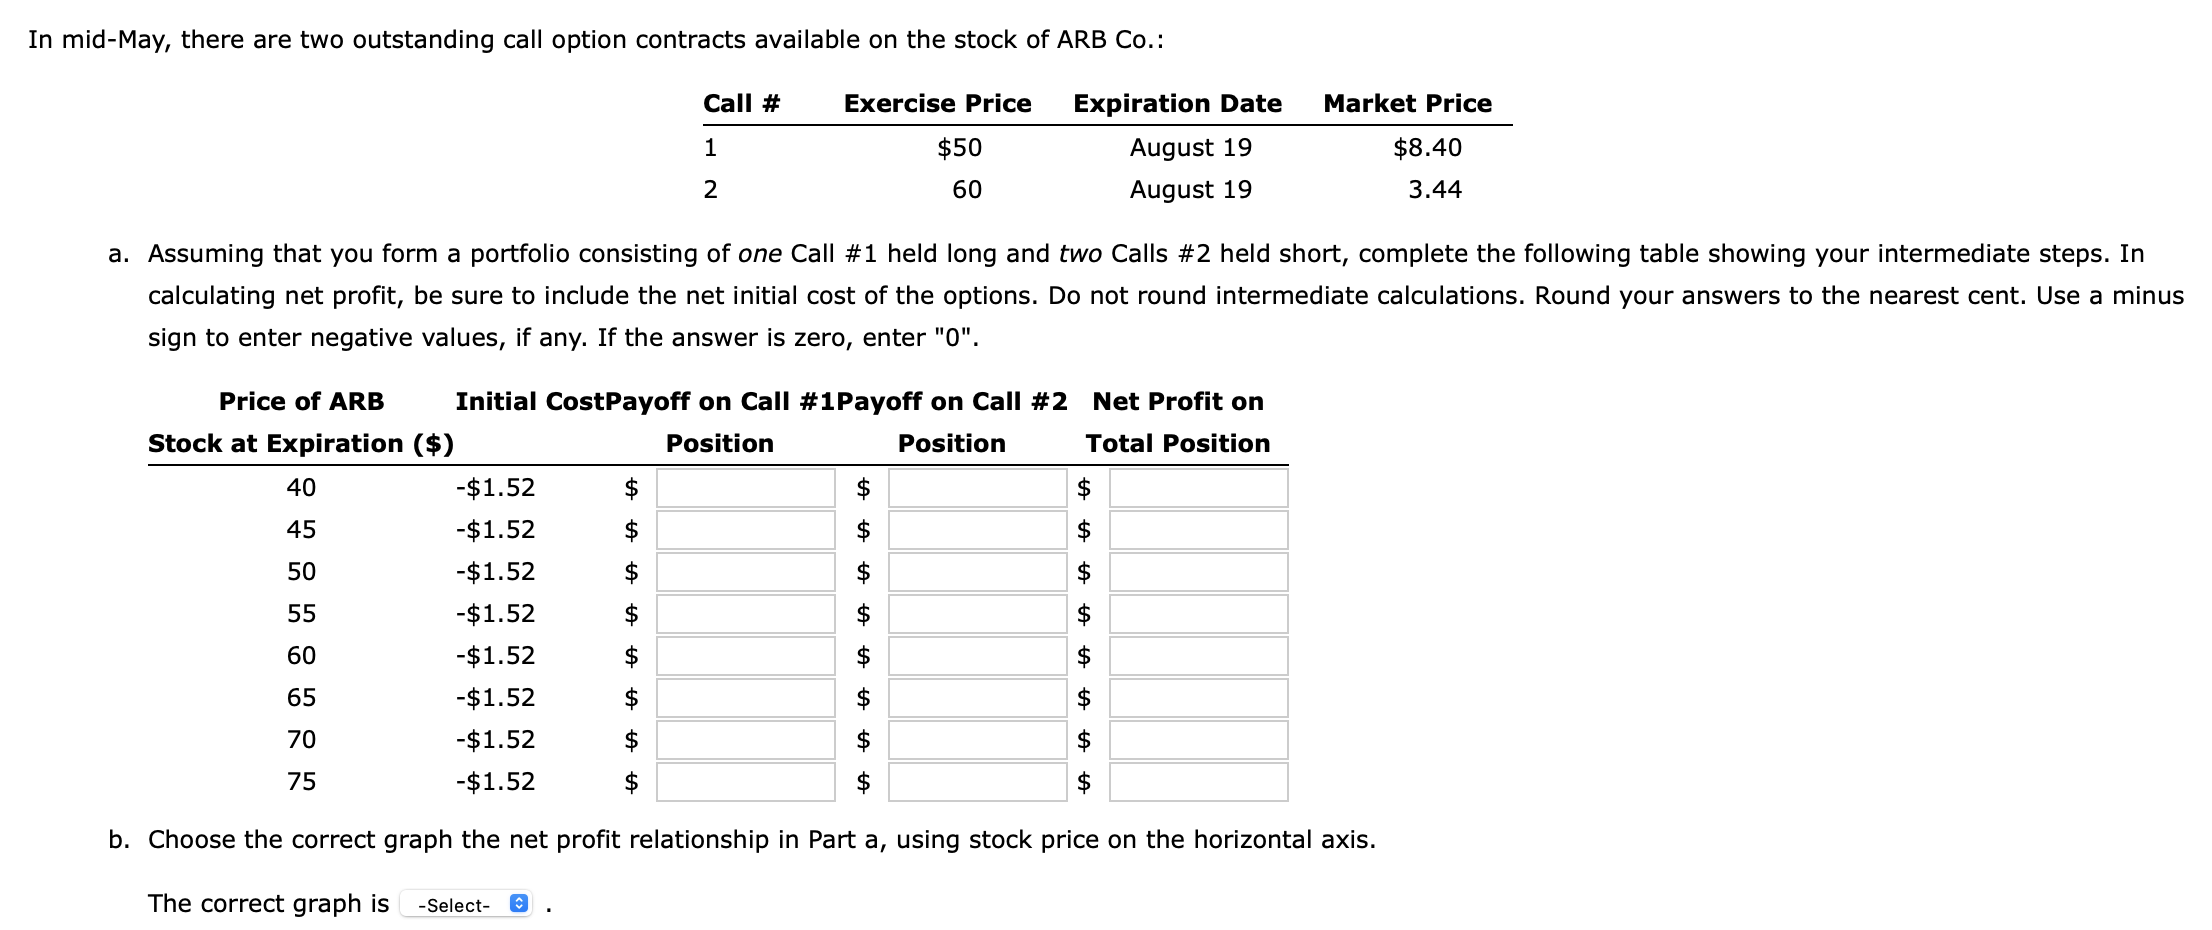Select Call #2 payoff input for price 50

977,572
